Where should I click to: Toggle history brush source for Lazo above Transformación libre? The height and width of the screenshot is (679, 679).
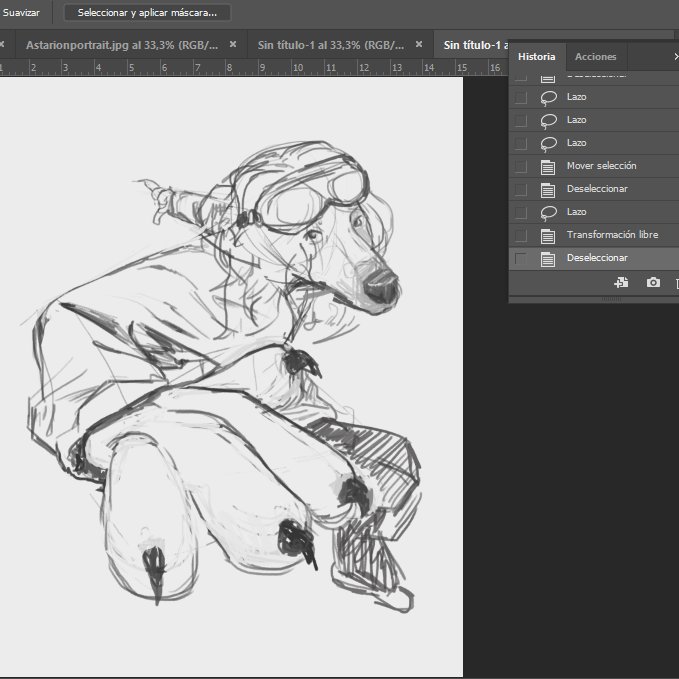[521, 212]
